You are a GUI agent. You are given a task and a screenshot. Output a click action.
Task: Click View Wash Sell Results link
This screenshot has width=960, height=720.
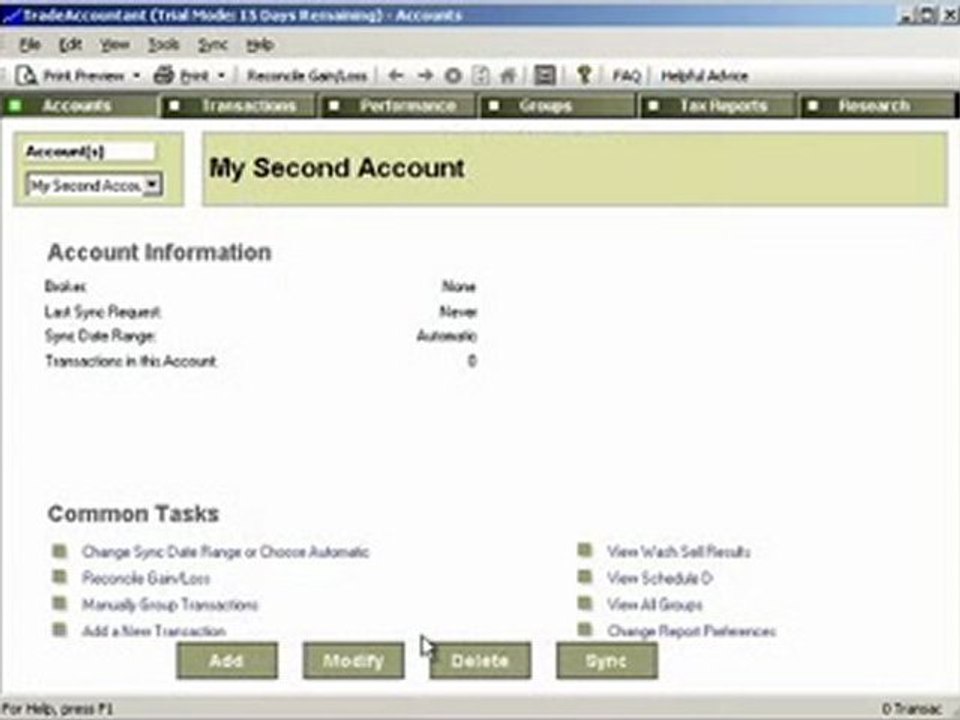click(678, 552)
